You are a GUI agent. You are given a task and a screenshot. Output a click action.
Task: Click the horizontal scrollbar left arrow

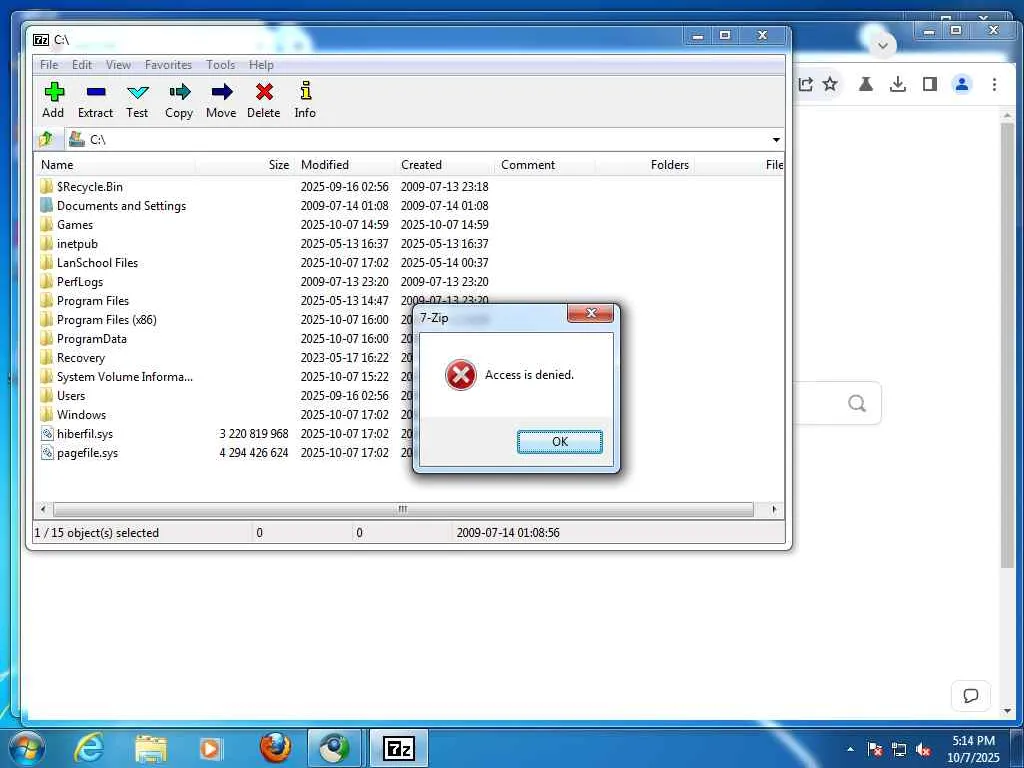(43, 509)
